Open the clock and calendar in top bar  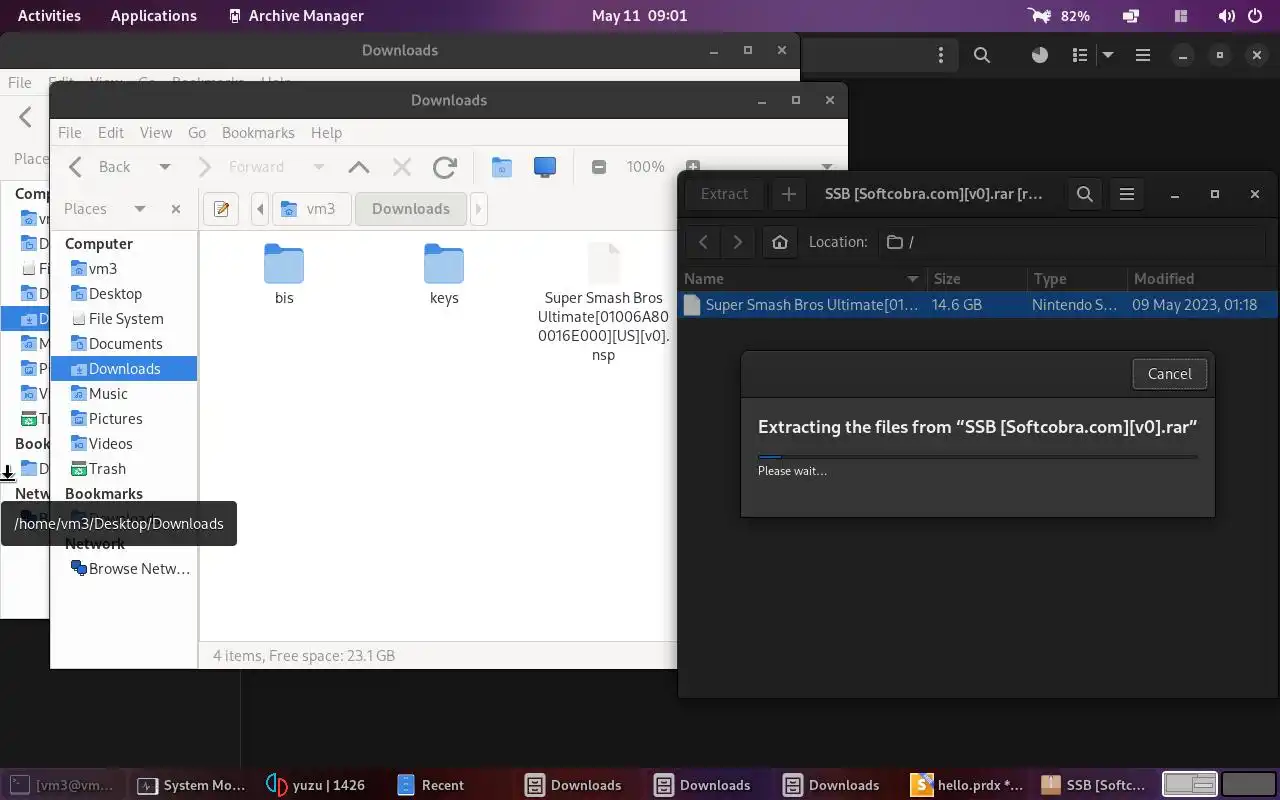click(x=640, y=16)
